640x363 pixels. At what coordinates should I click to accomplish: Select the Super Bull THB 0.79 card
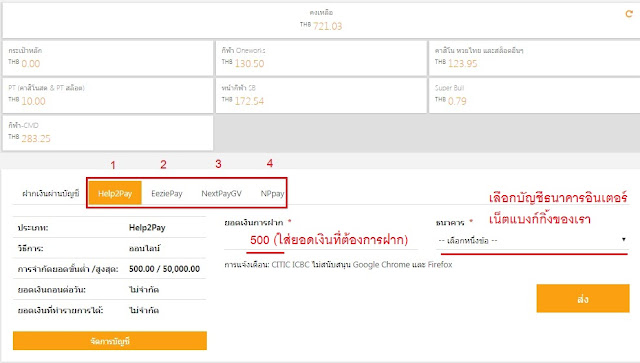point(534,96)
